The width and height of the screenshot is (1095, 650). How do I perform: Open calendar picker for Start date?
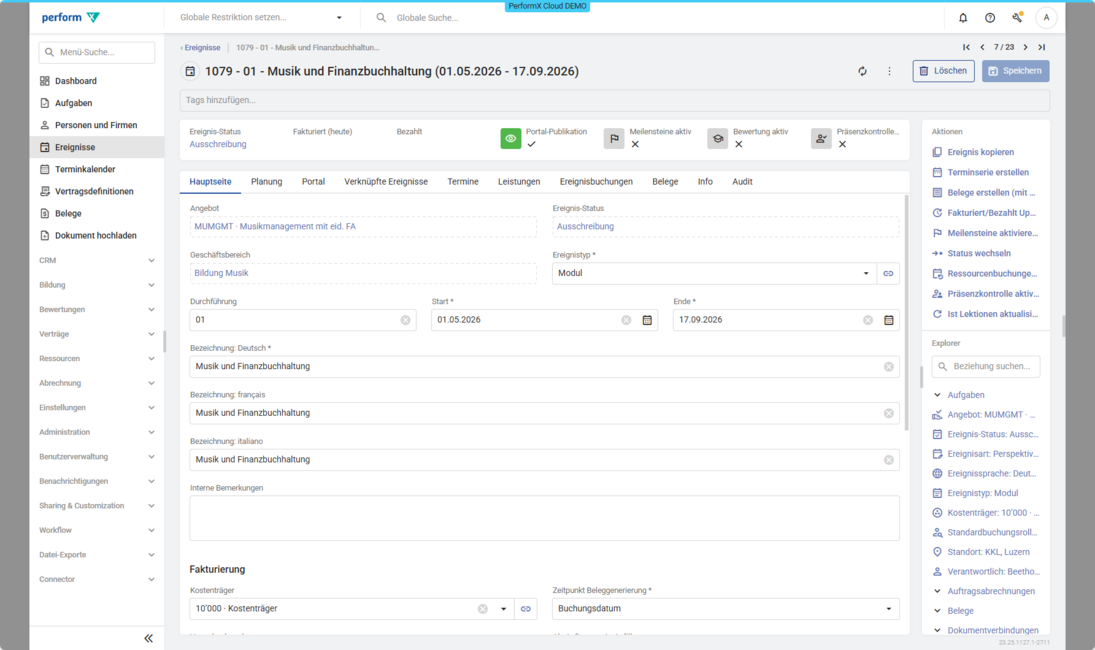tap(647, 320)
